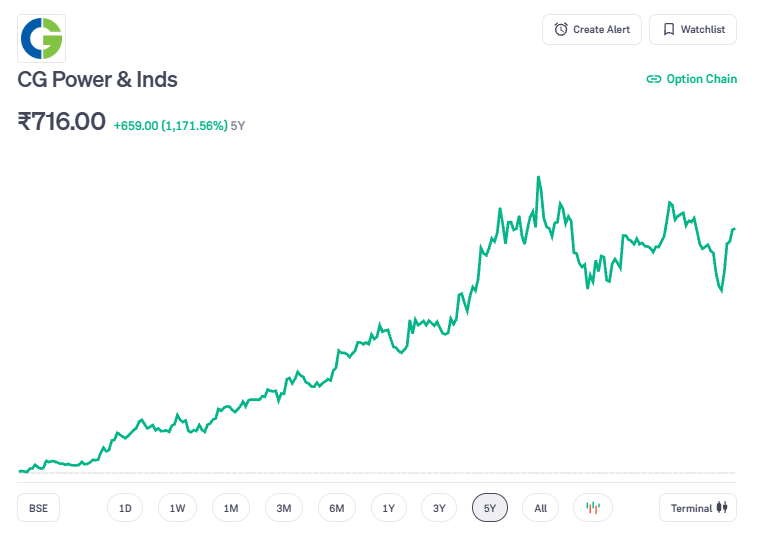Open the Option Chain link
Viewport: 758px width, 539px height.
point(701,79)
